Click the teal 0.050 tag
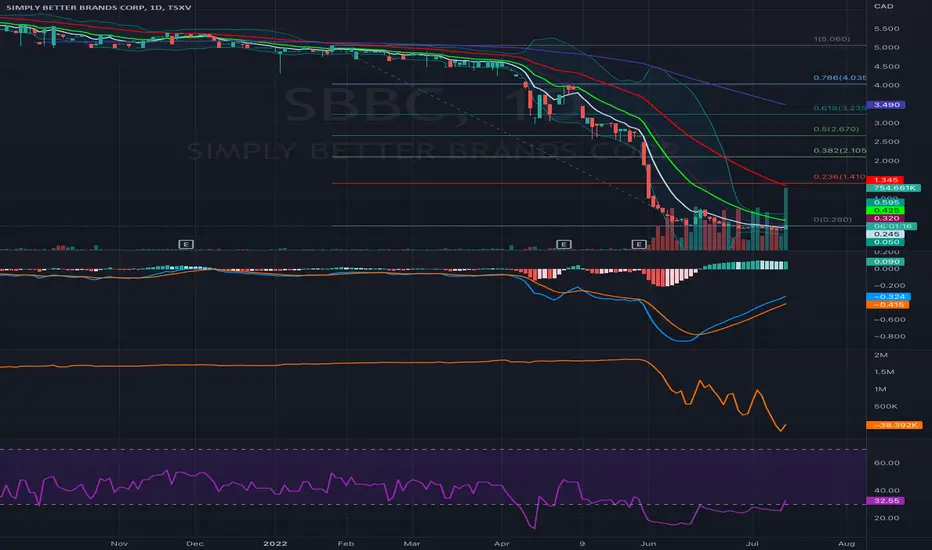Screen dimensions: 932x550 (886, 242)
